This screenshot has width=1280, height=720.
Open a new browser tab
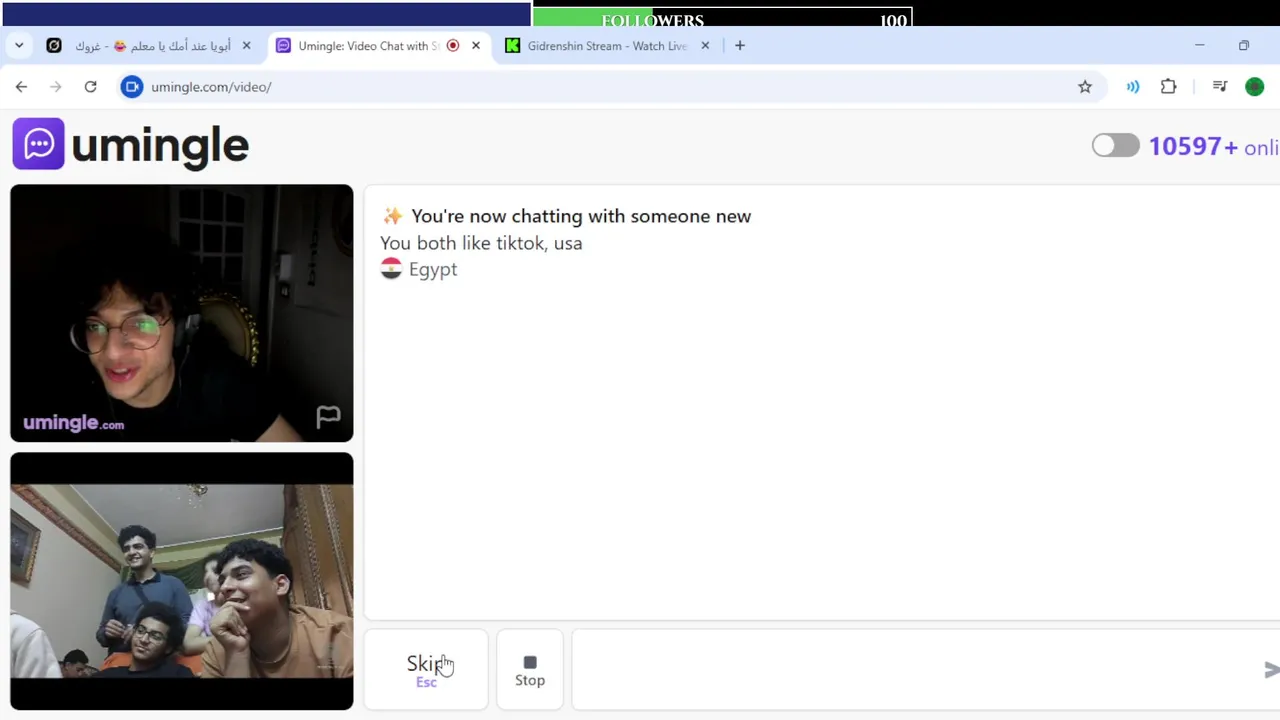click(740, 46)
